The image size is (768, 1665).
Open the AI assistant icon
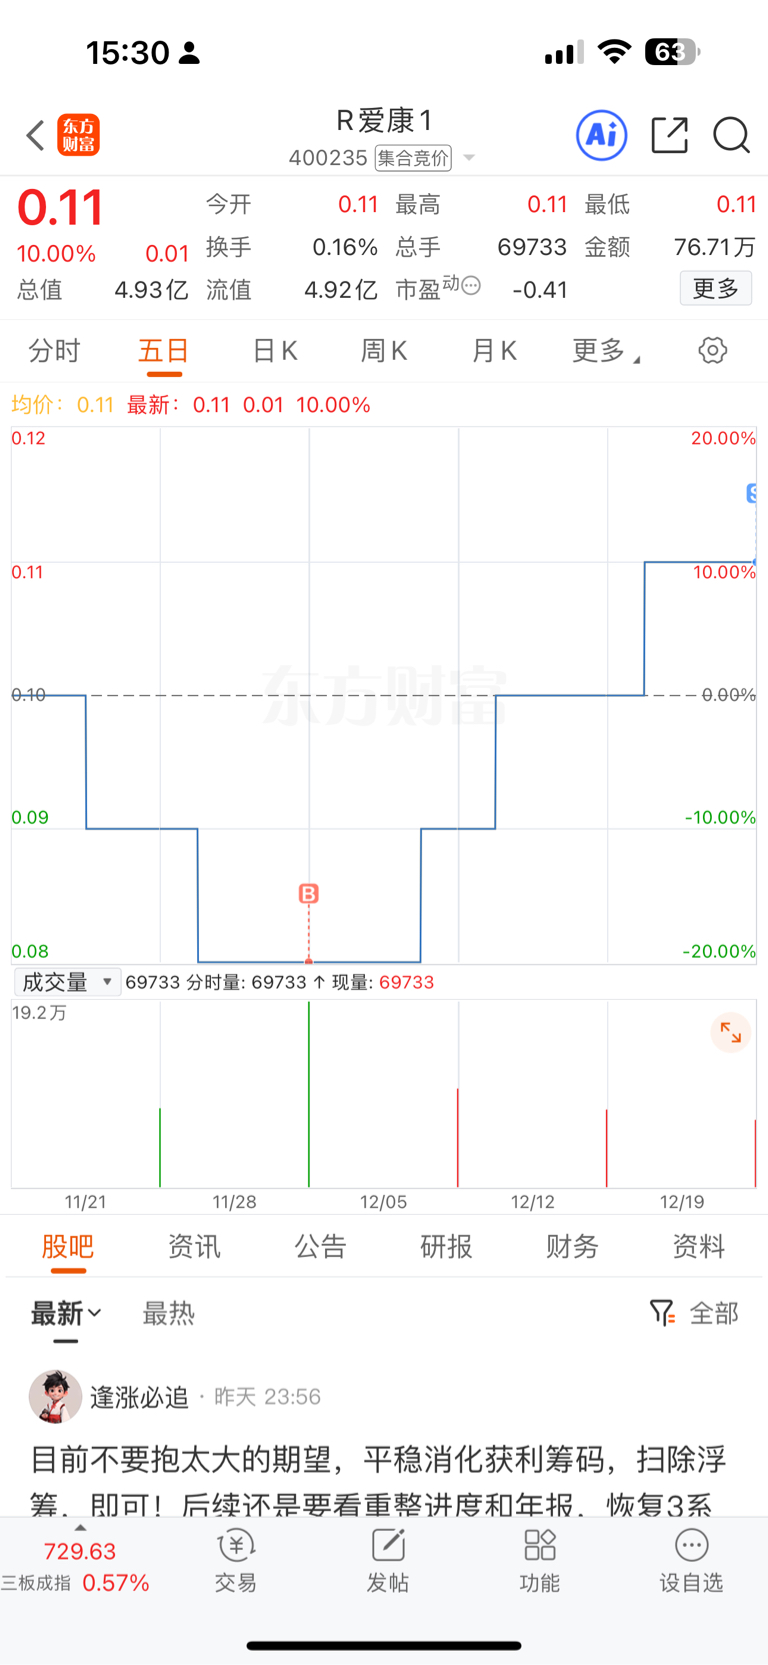coord(602,135)
